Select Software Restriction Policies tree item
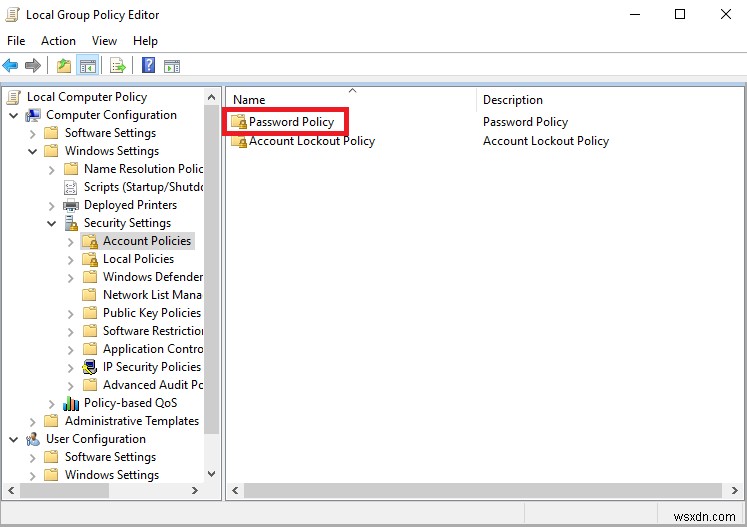 (153, 331)
